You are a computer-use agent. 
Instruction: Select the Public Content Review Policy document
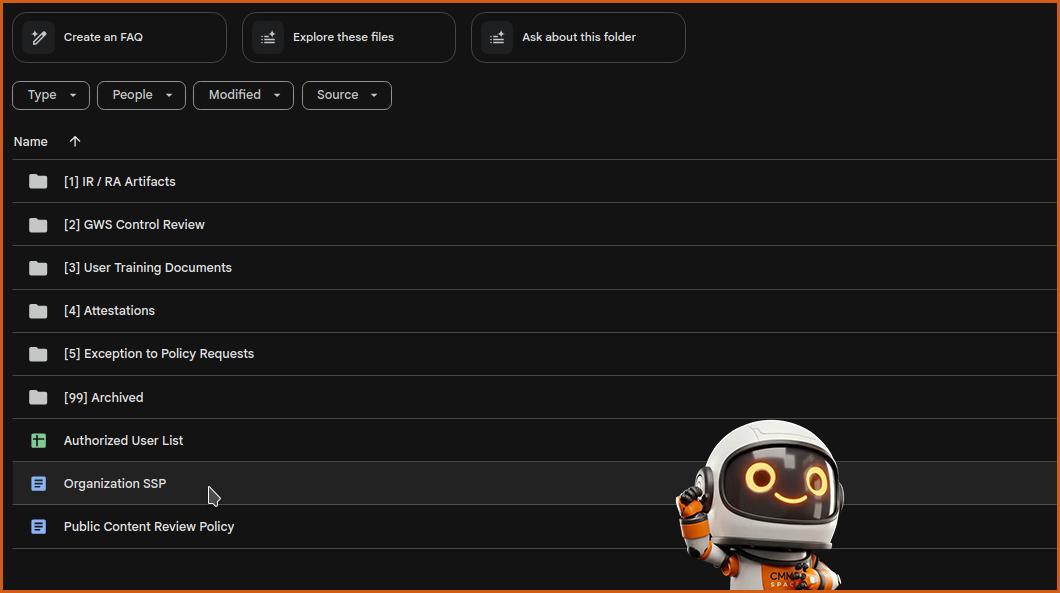click(x=534, y=526)
